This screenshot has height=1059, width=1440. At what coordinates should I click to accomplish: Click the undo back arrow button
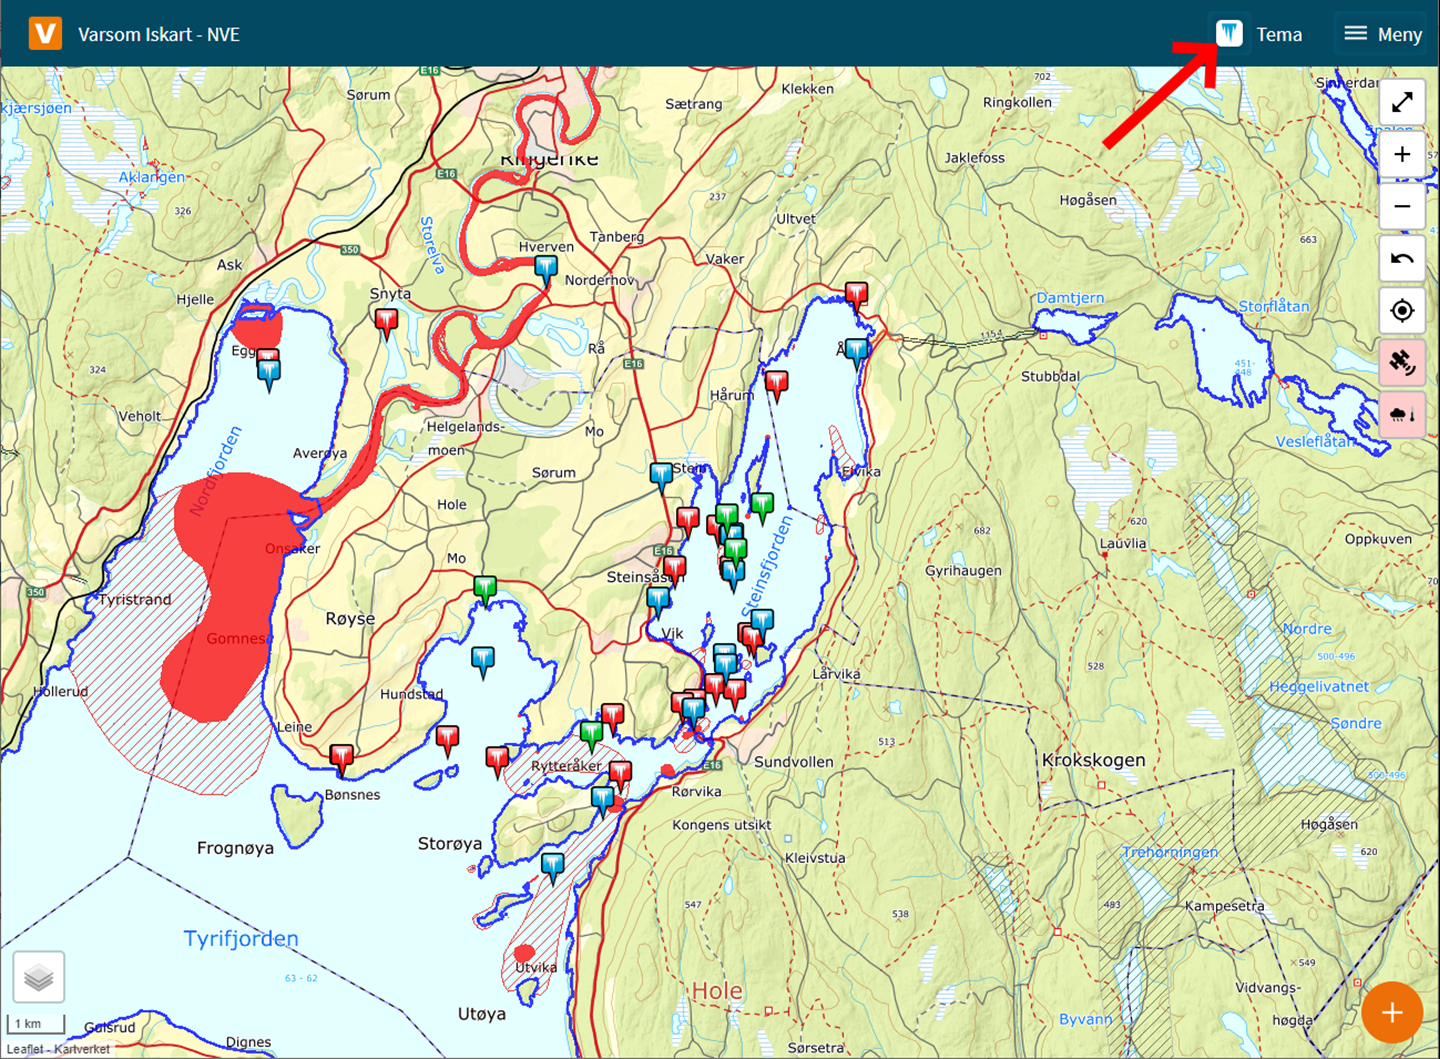(1402, 259)
